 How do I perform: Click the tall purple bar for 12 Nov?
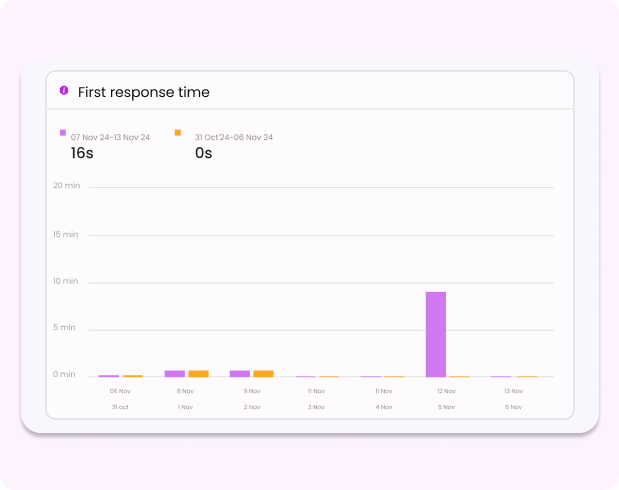(436, 334)
